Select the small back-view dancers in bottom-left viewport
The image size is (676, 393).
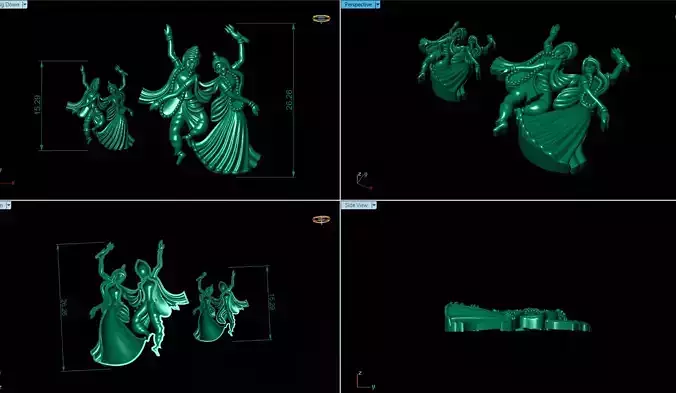220,306
